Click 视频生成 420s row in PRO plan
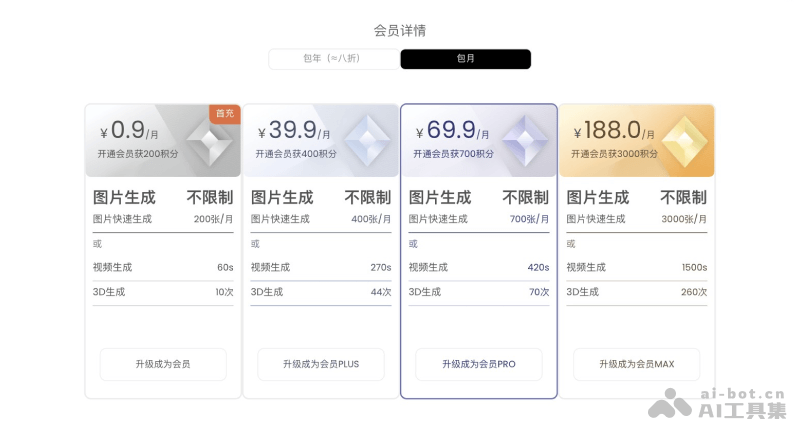Screen dimensions: 800x433 tap(479, 267)
